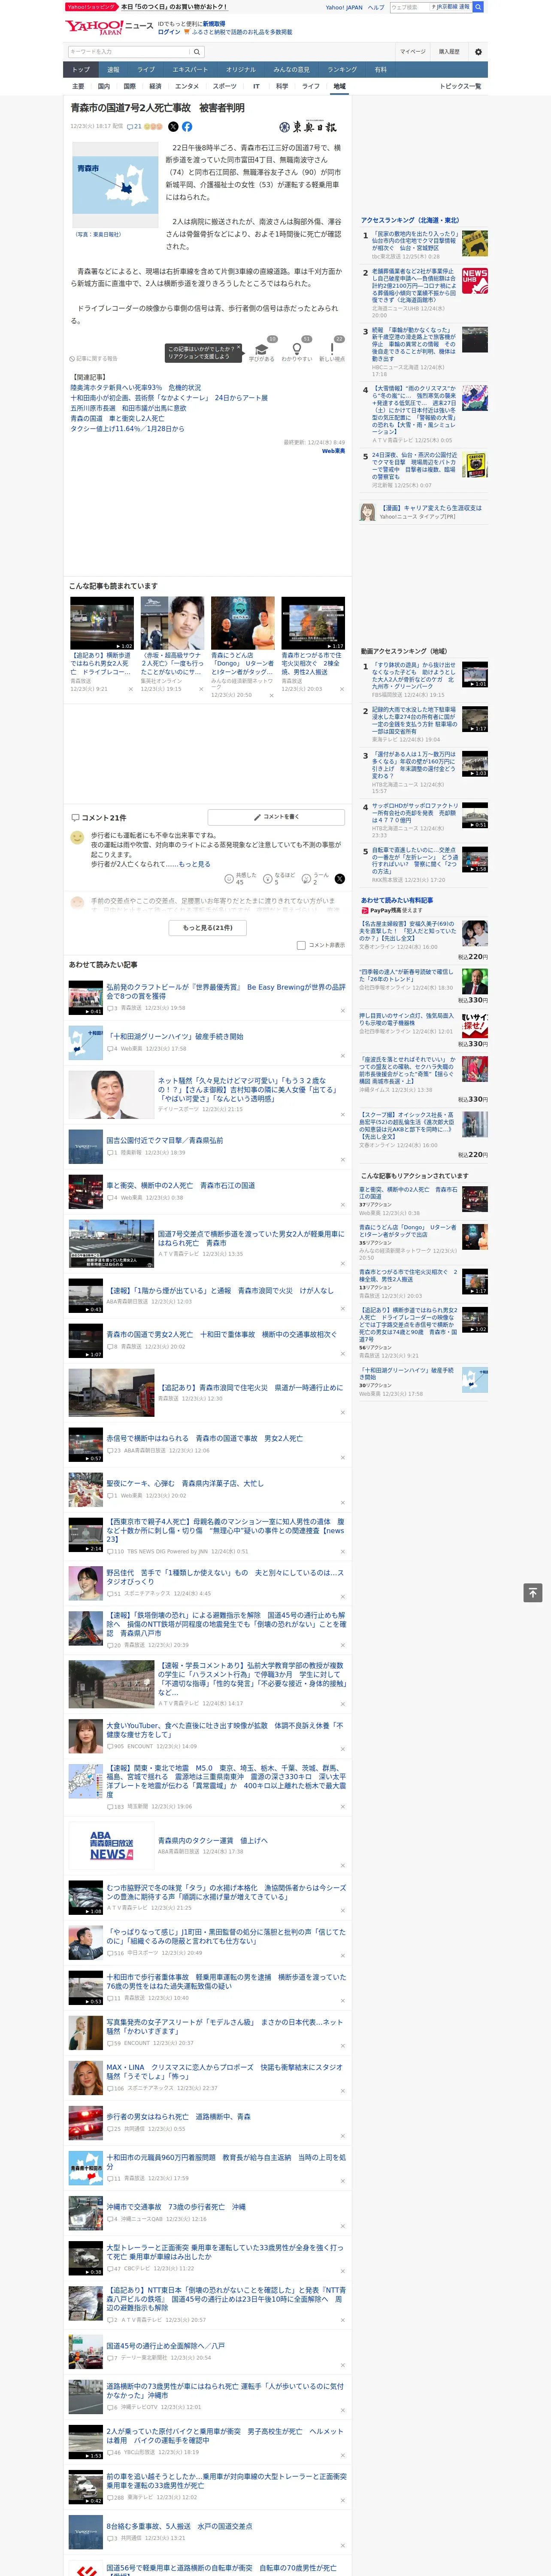Open the settings gear icon
This screenshot has width=551, height=2576.
478,52
